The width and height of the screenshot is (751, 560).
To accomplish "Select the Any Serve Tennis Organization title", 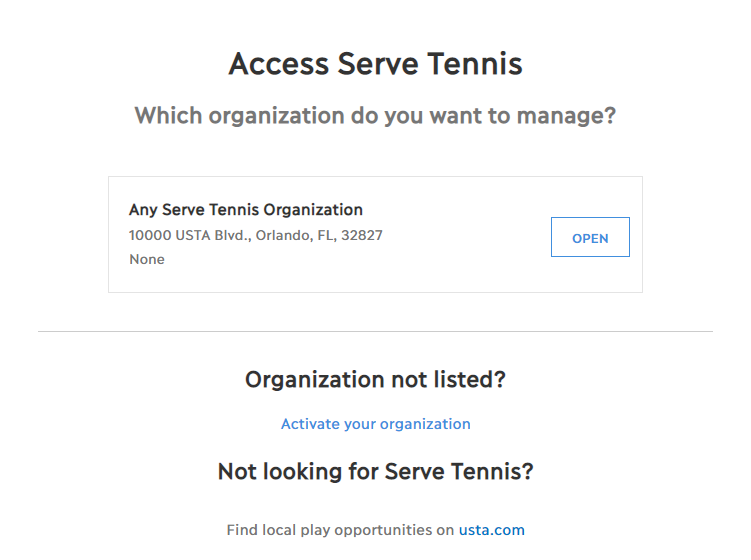I will click(x=246, y=210).
